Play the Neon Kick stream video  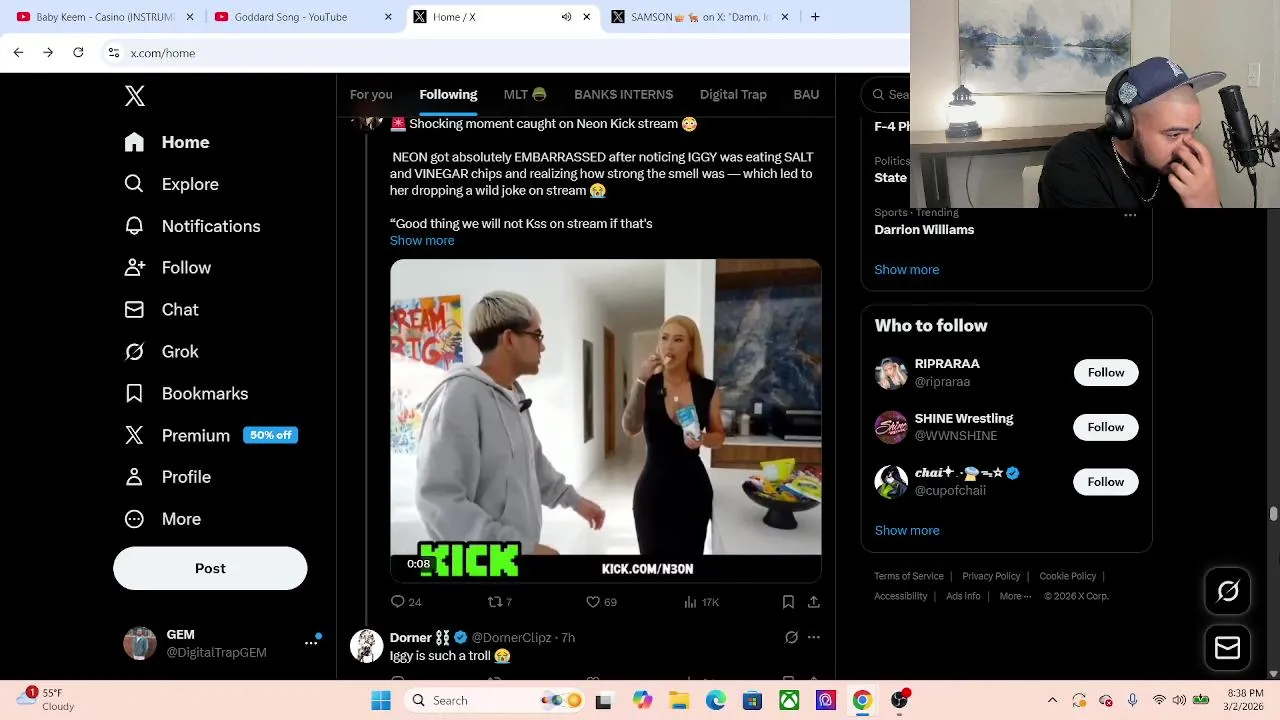click(605, 420)
